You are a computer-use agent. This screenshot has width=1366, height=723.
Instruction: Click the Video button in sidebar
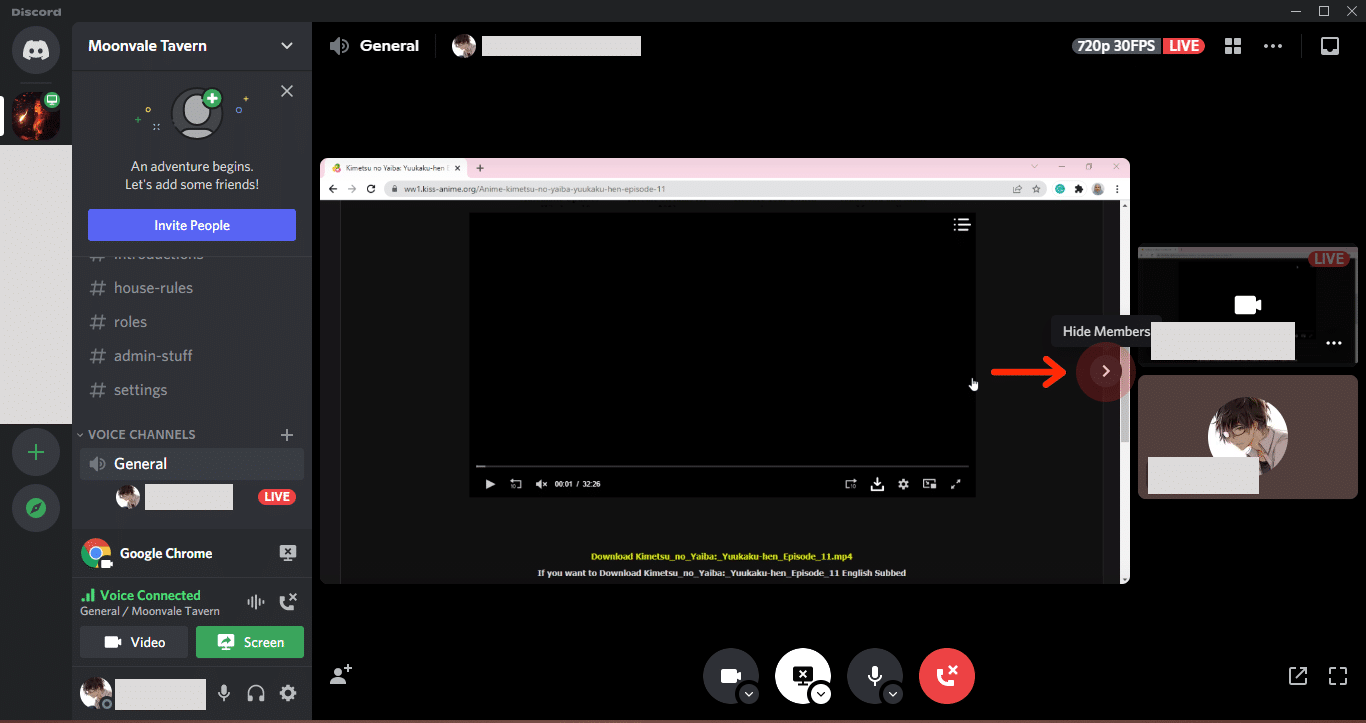[x=134, y=642]
